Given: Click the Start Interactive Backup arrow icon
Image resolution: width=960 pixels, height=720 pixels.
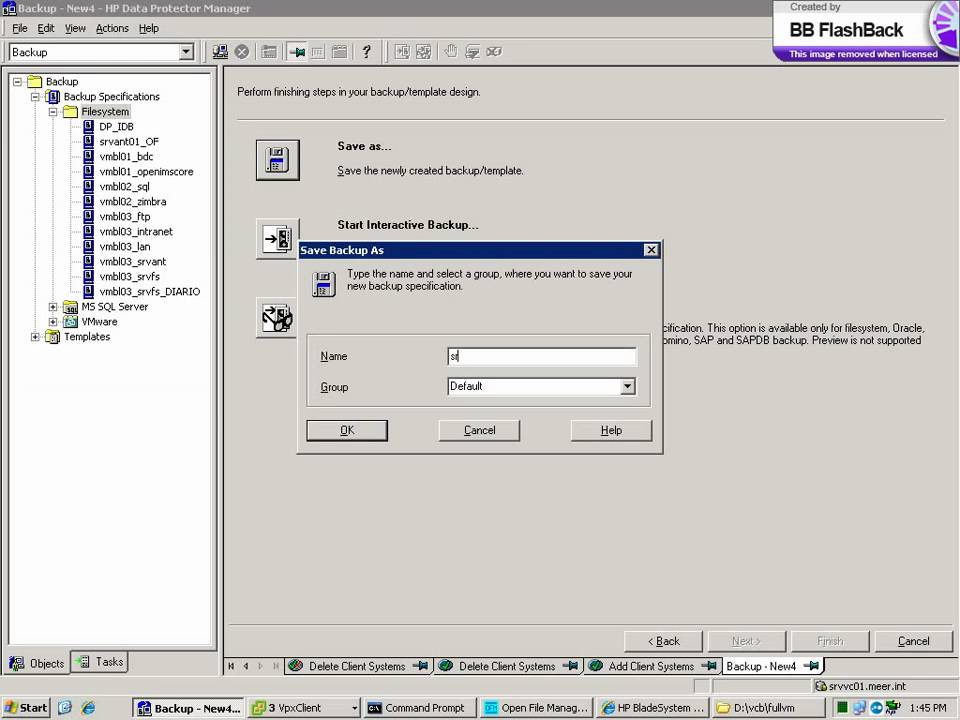Looking at the screenshot, I should [x=277, y=239].
